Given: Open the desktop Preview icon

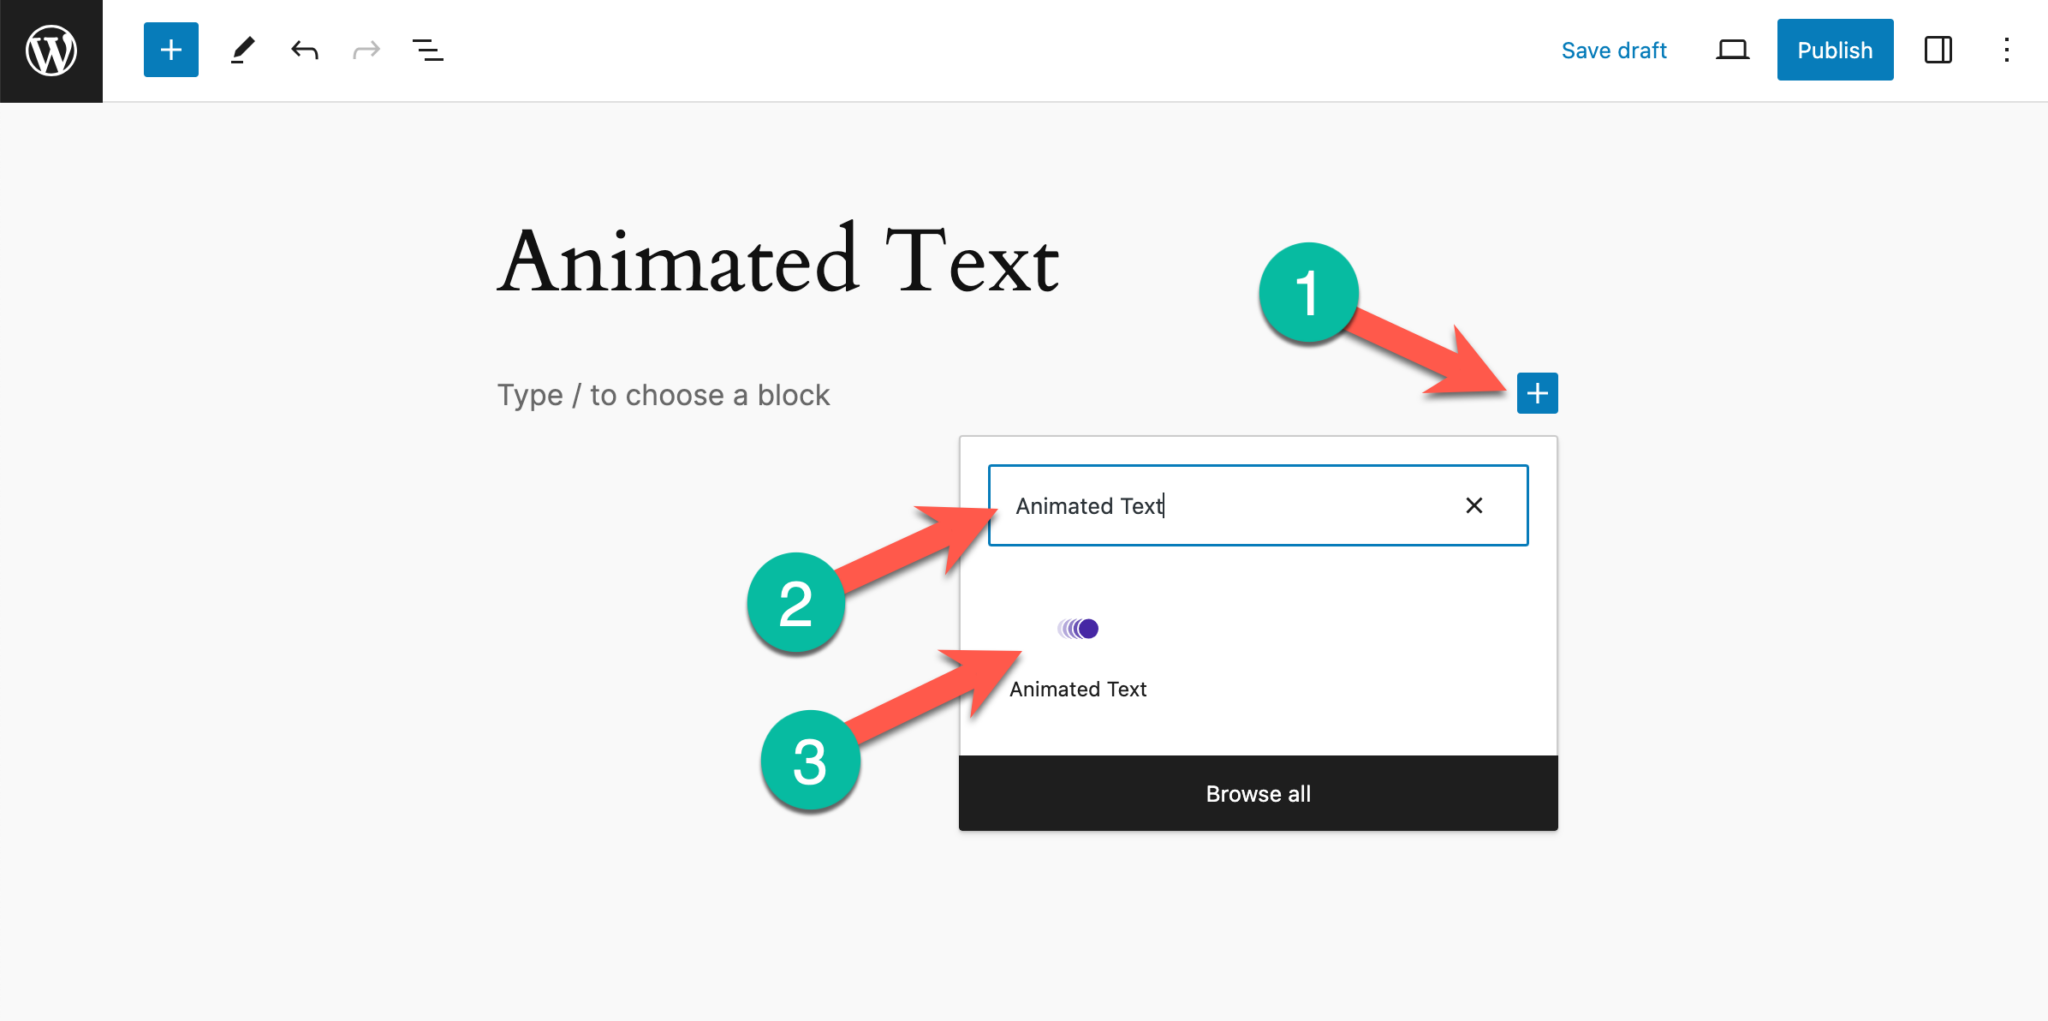Looking at the screenshot, I should (1732, 49).
